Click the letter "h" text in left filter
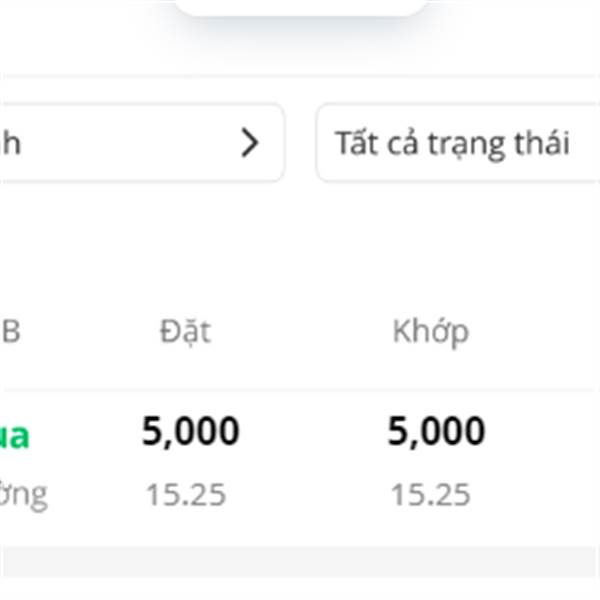 pyautogui.click(x=11, y=144)
